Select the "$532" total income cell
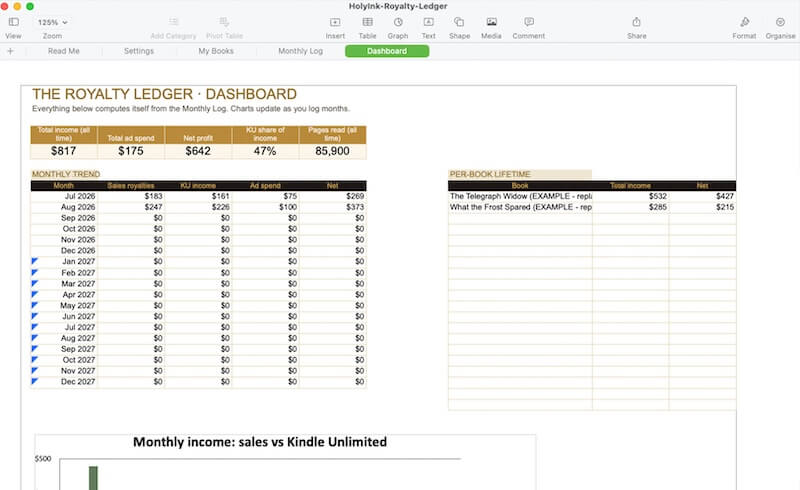 point(631,196)
